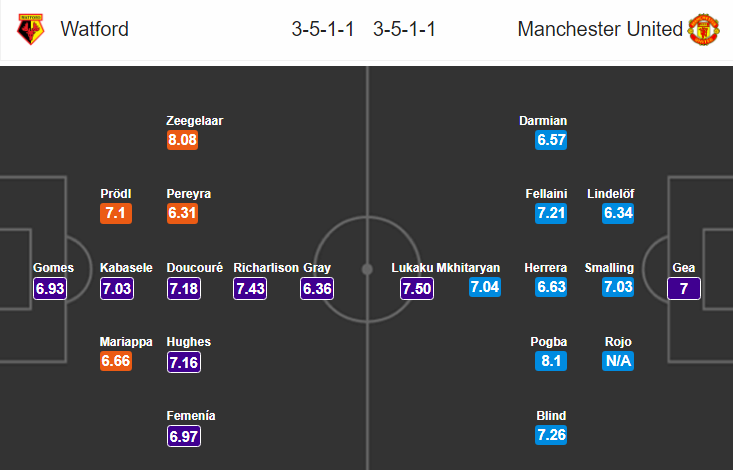Click the Mkhitaryan player name
The image size is (733, 470).
tap(468, 268)
